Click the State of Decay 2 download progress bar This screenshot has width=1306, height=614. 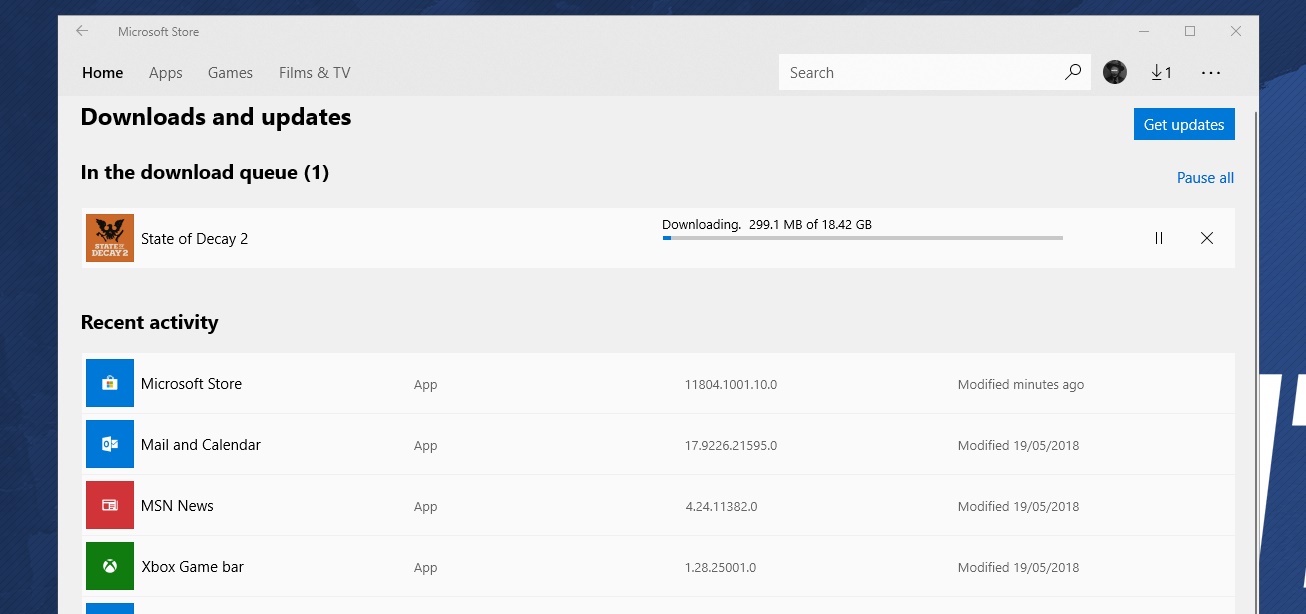pyautogui.click(x=862, y=238)
